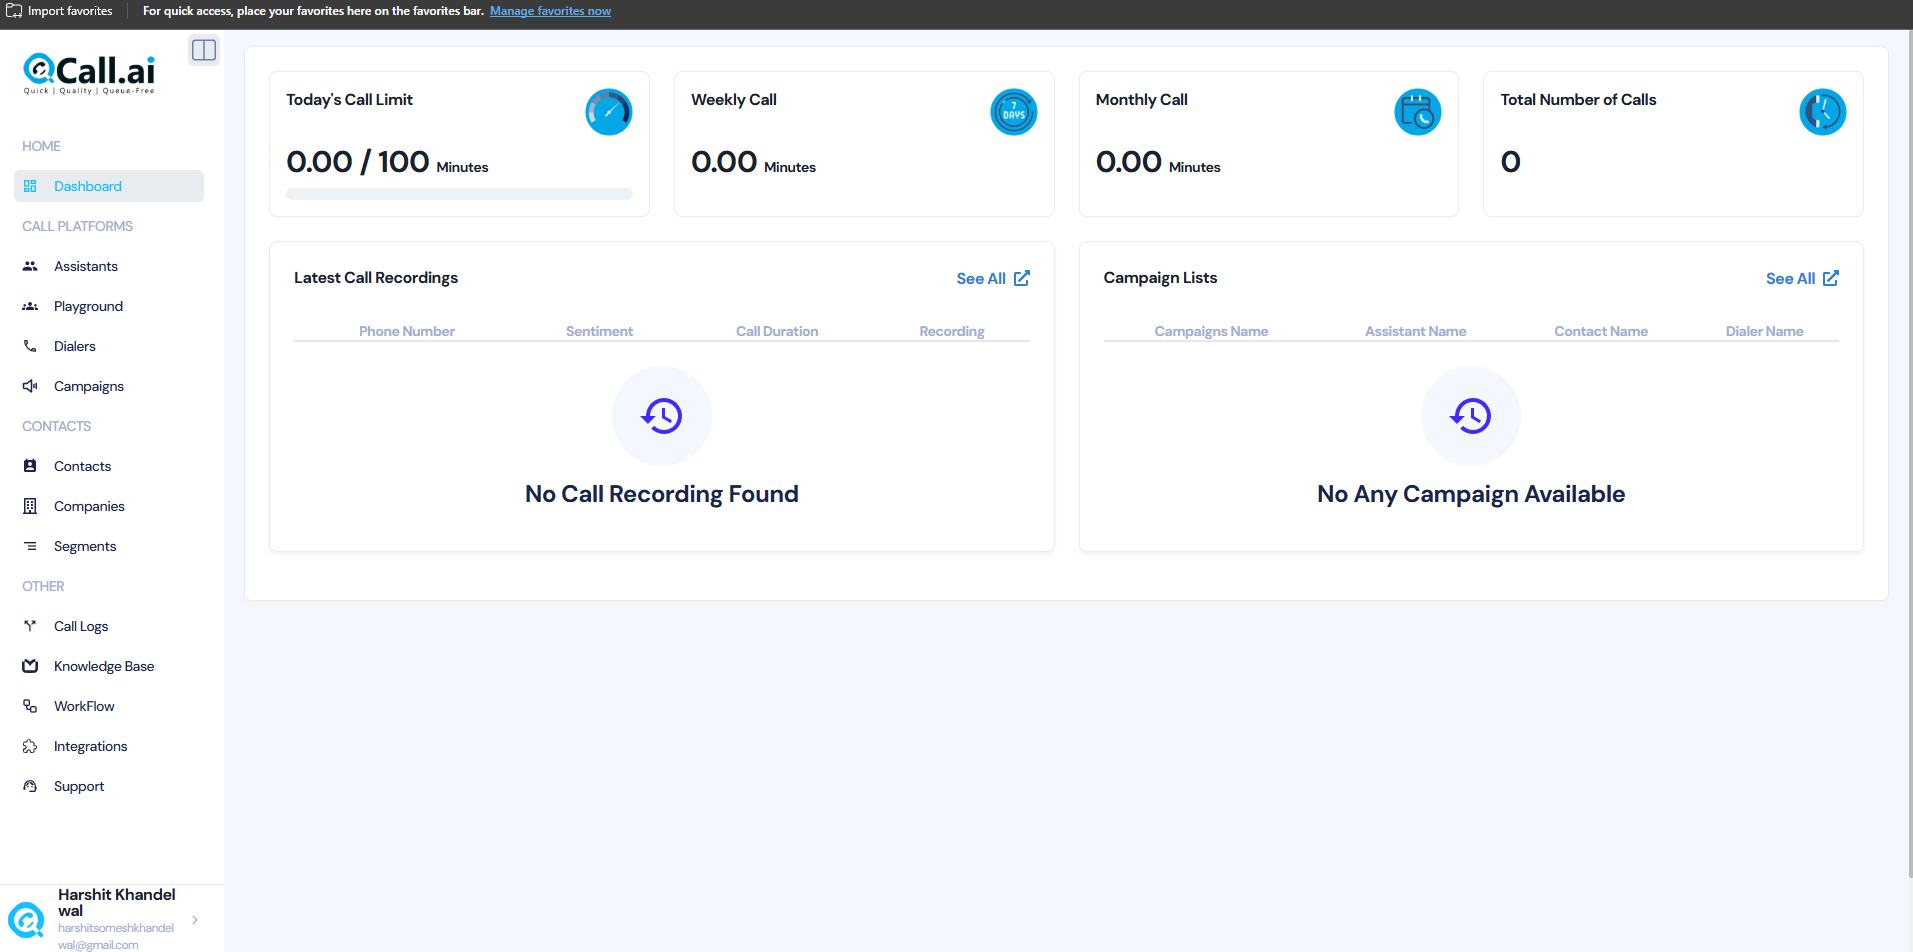Open See All for Campaign Lists
Viewport: 1913px width, 952px height.
tap(1801, 279)
